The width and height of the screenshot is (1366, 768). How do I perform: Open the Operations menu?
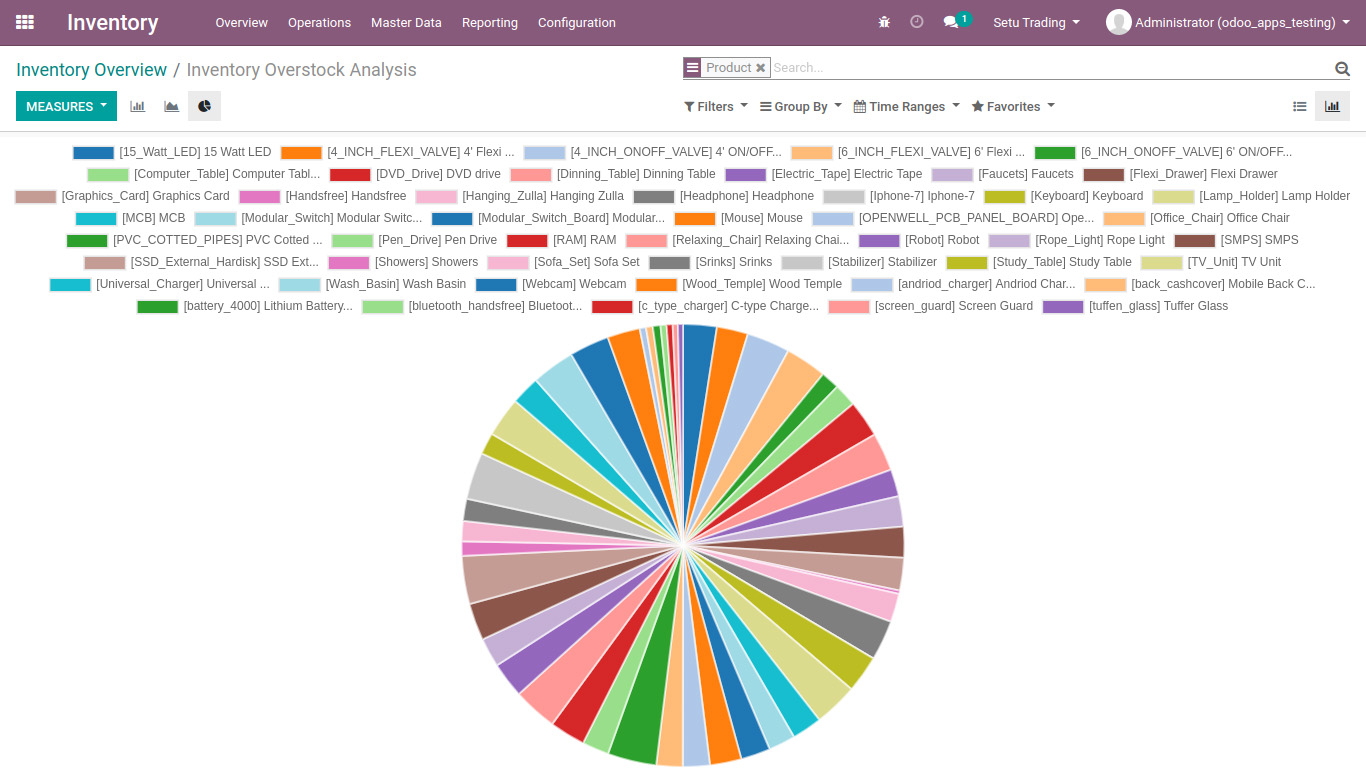(319, 22)
